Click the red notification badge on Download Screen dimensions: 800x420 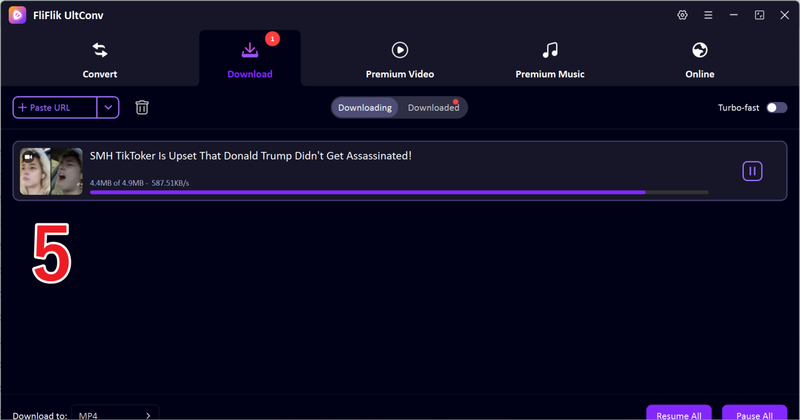coord(272,39)
